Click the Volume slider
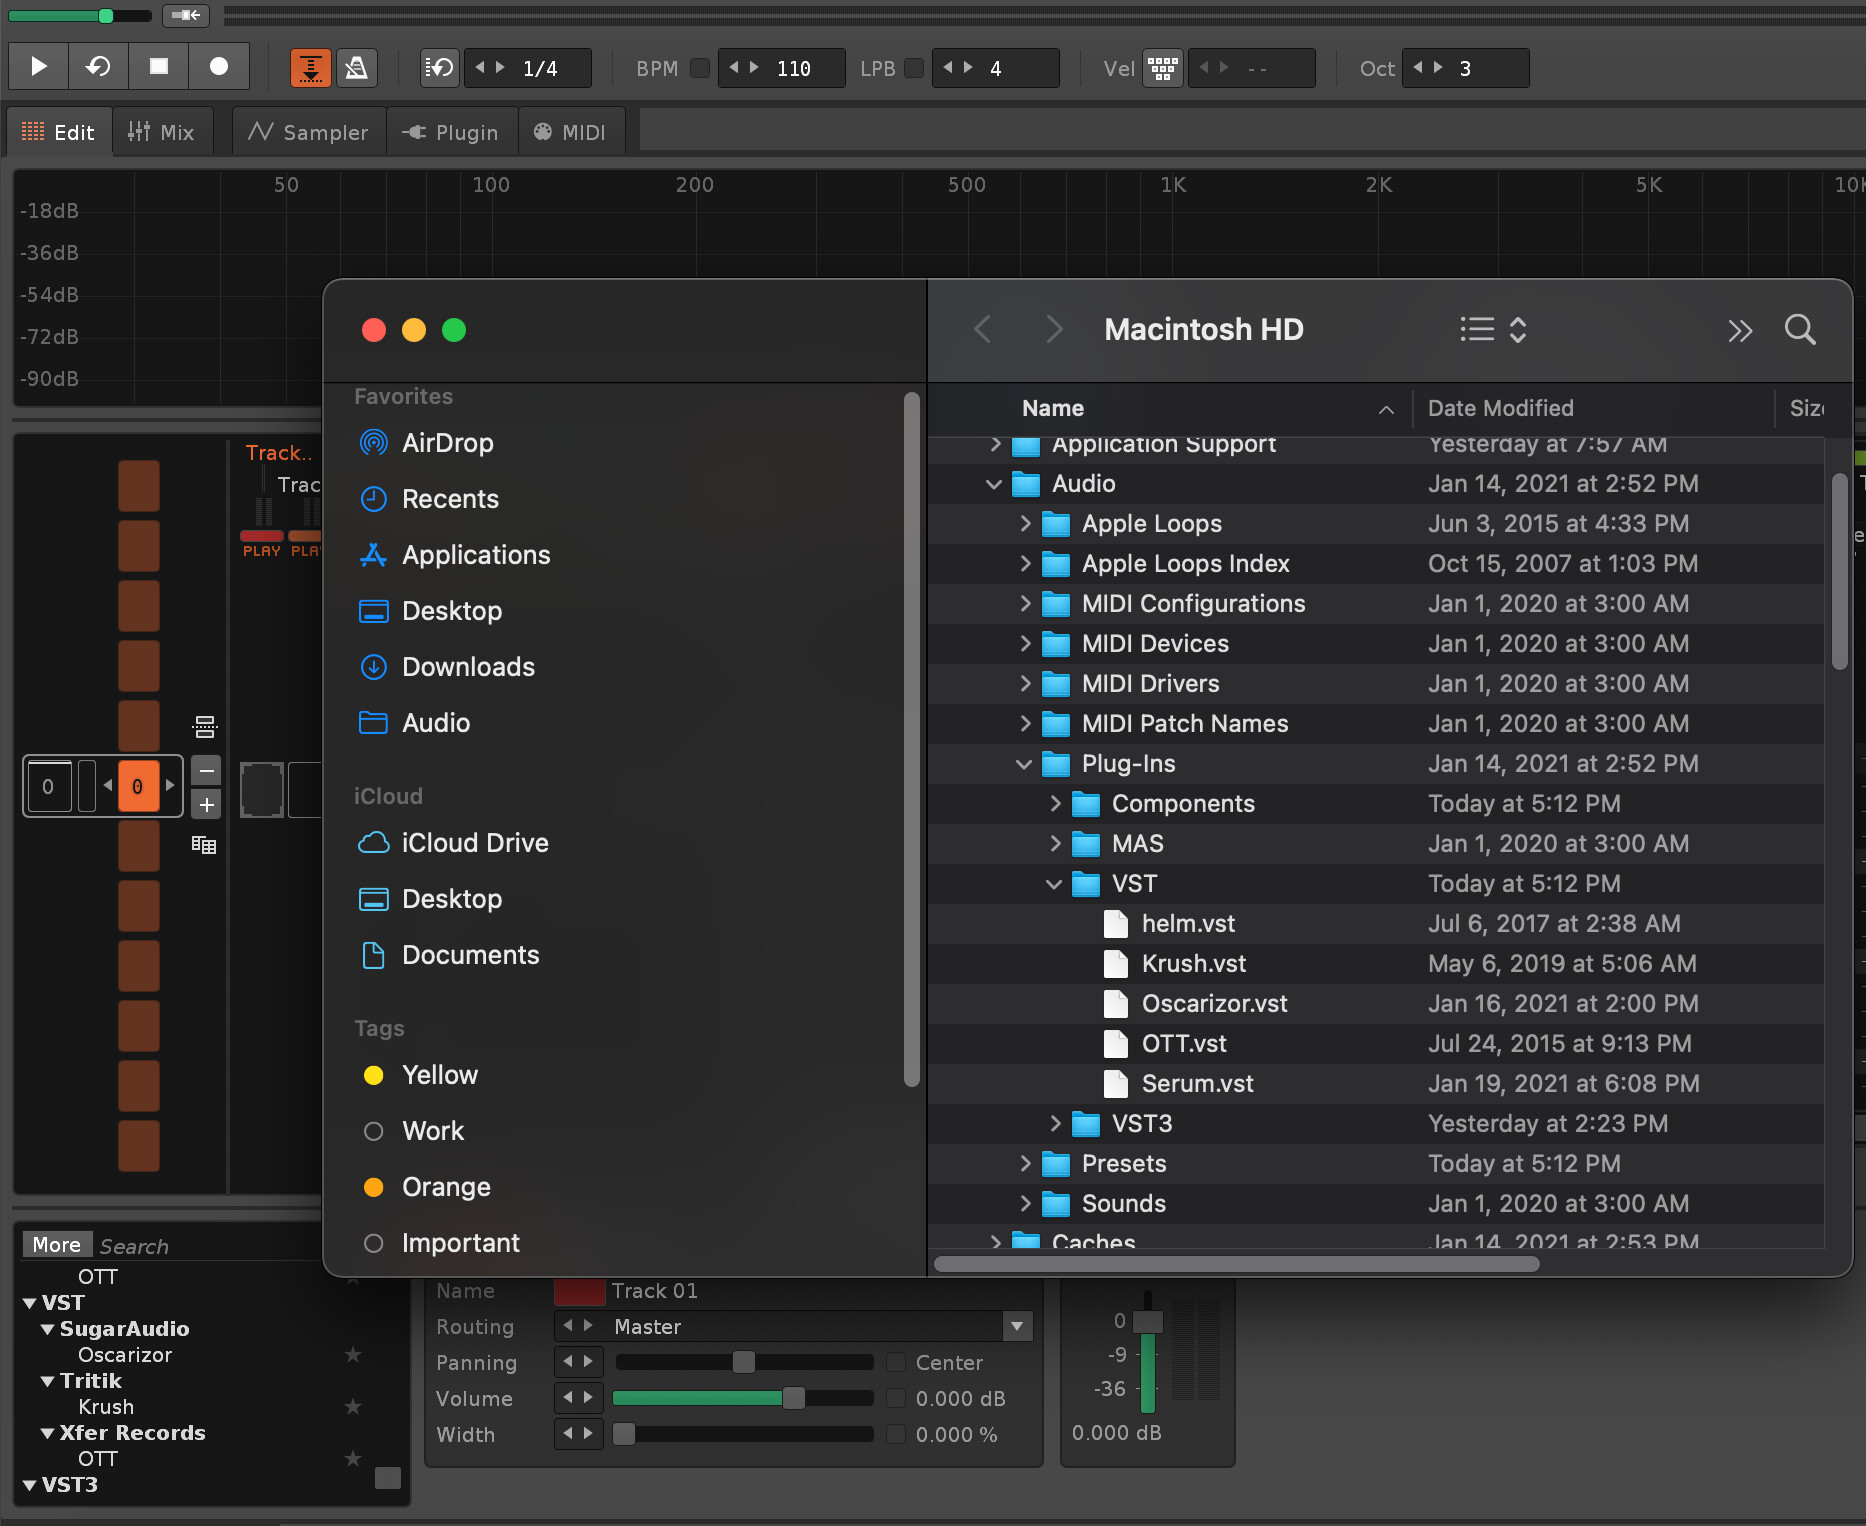1866x1526 pixels. (744, 1398)
